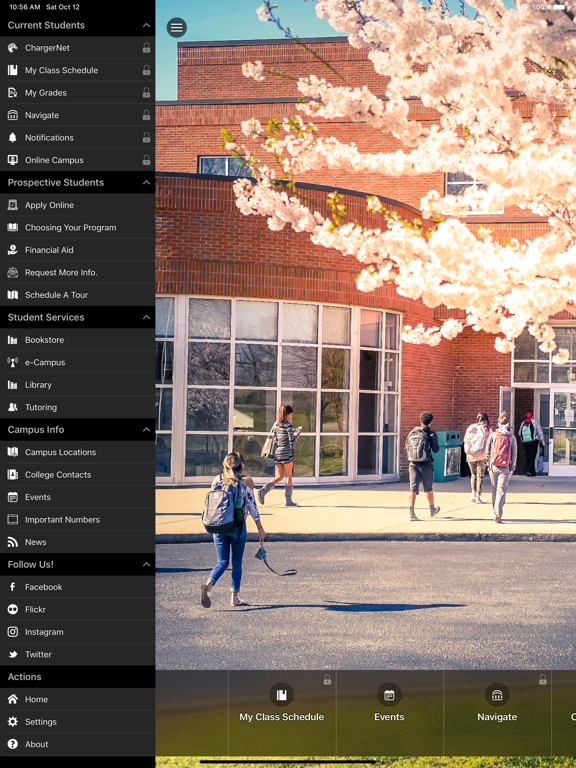The height and width of the screenshot is (768, 576).
Task: Click the Facebook label
Action: 44,587
